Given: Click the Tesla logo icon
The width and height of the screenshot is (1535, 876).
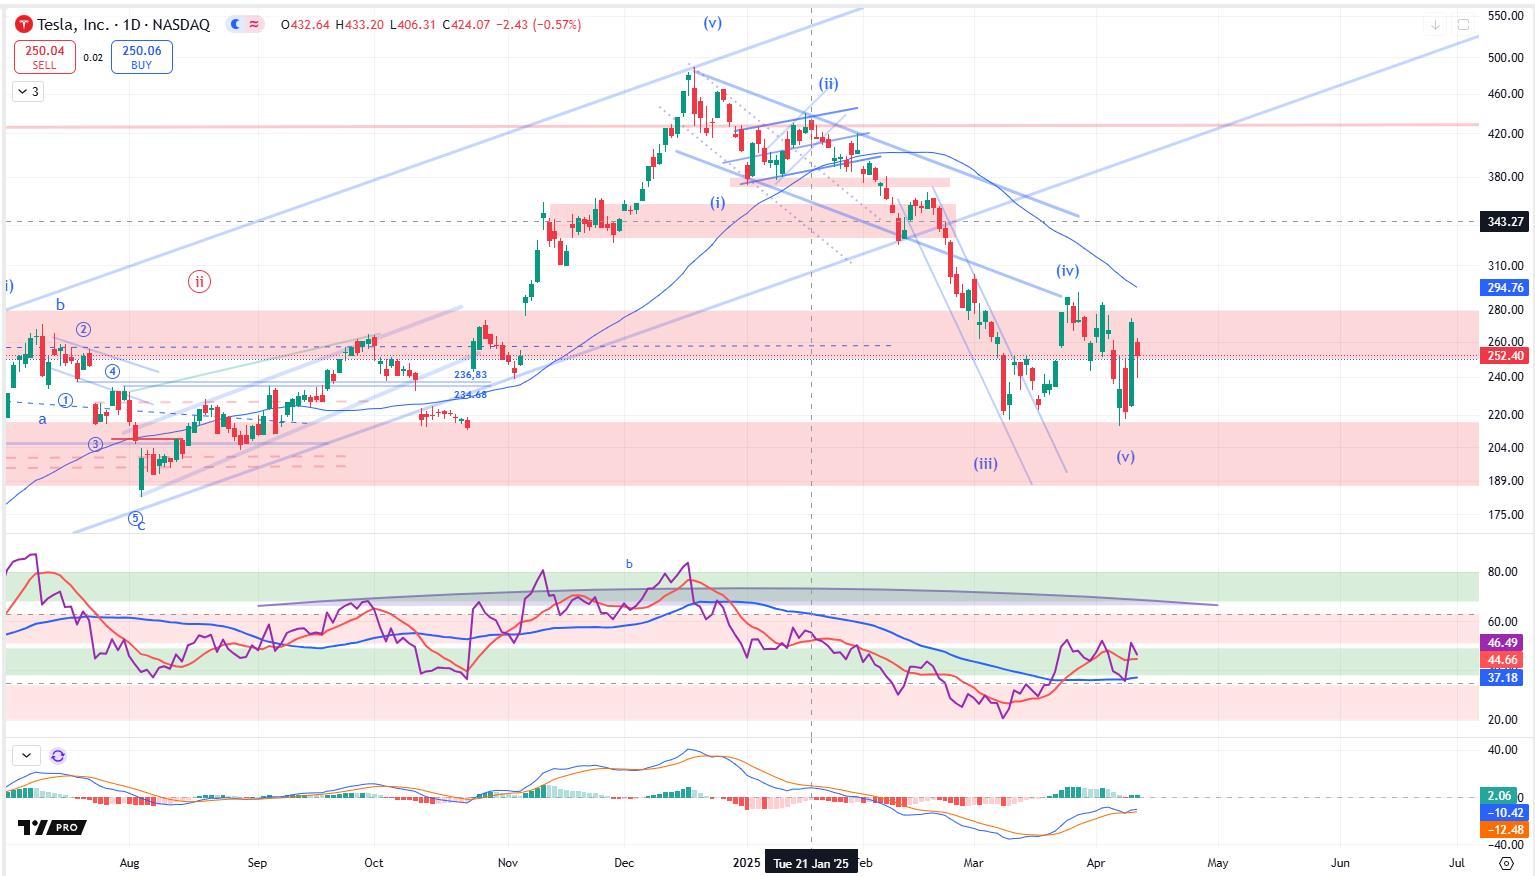Looking at the screenshot, I should (24, 24).
